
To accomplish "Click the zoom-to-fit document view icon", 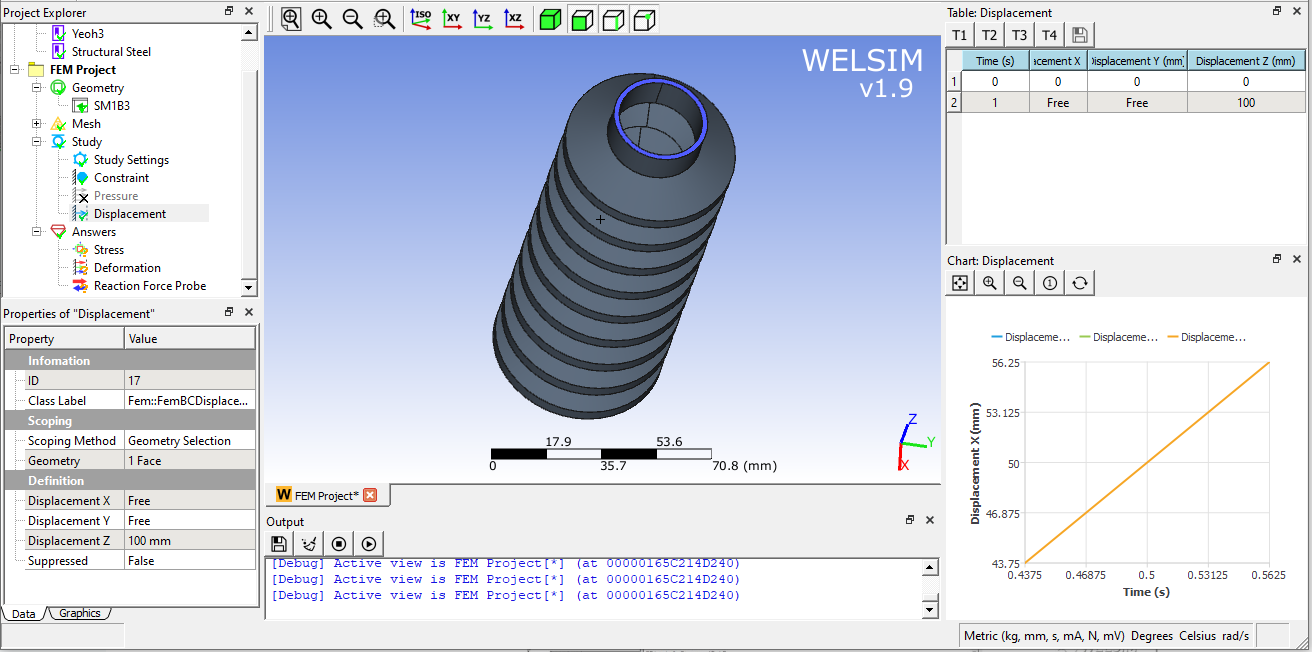I will [x=290, y=19].
